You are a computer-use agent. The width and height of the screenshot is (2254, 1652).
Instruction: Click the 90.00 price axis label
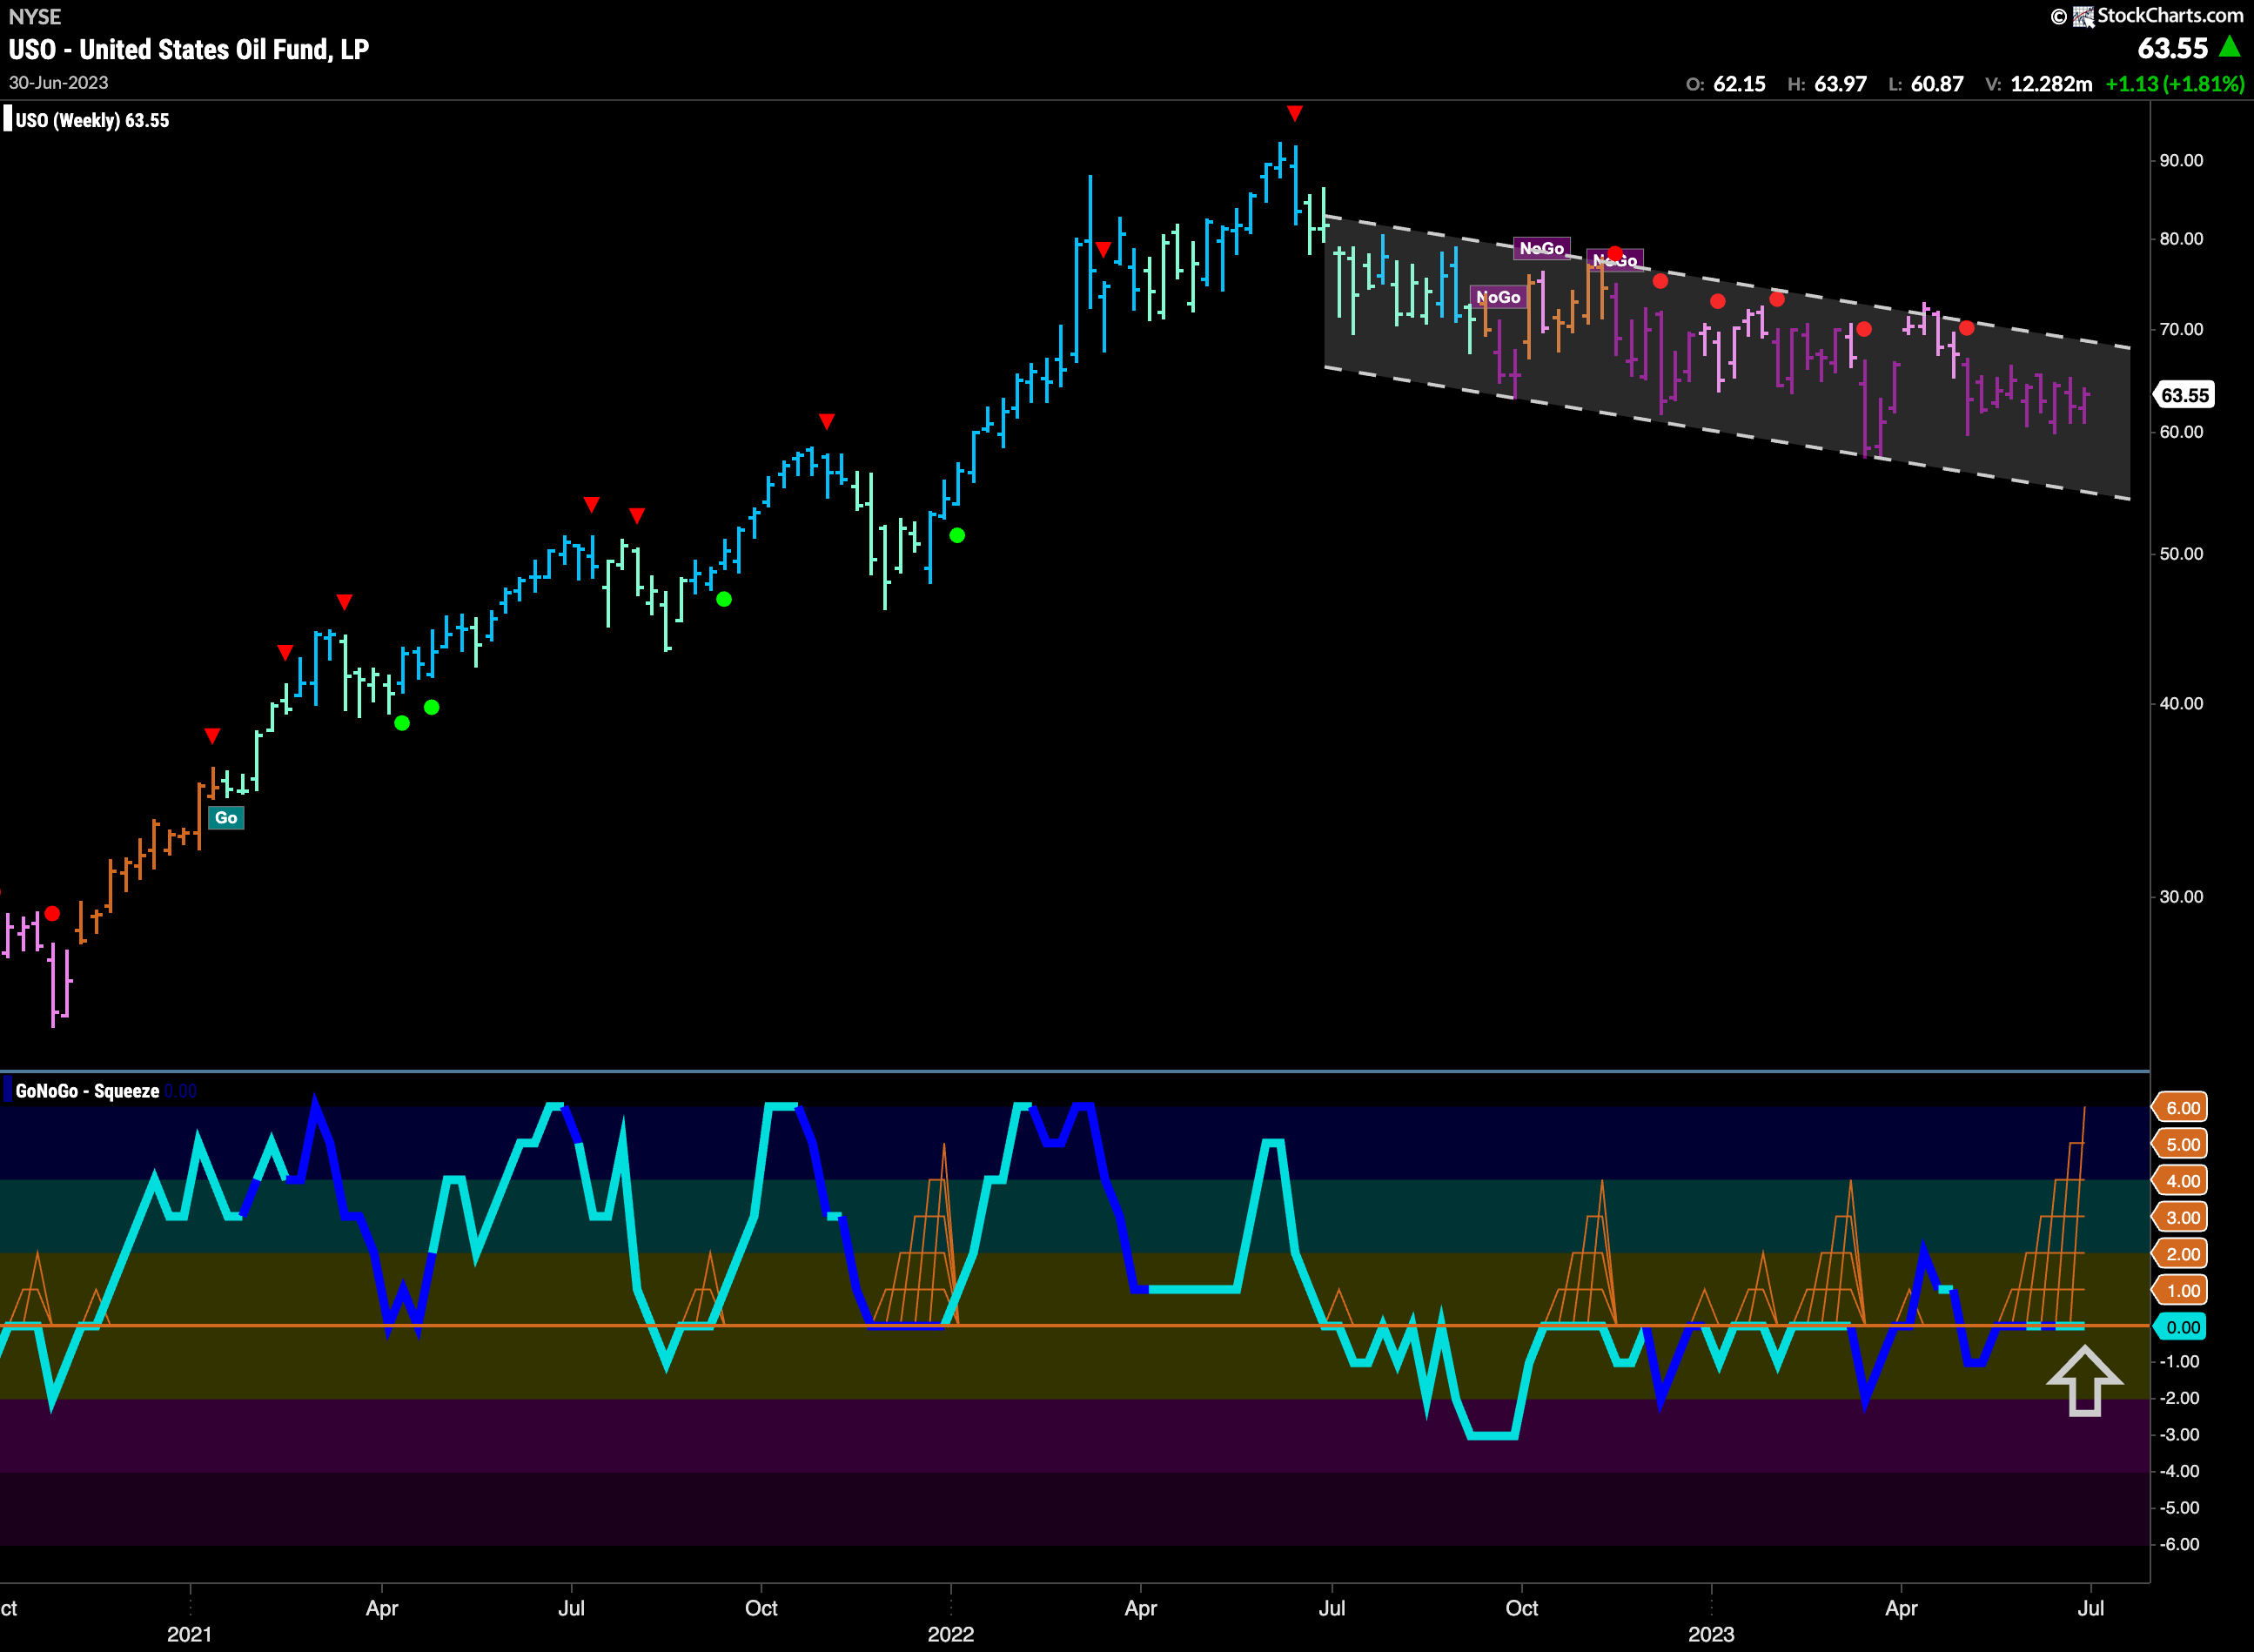2181,160
